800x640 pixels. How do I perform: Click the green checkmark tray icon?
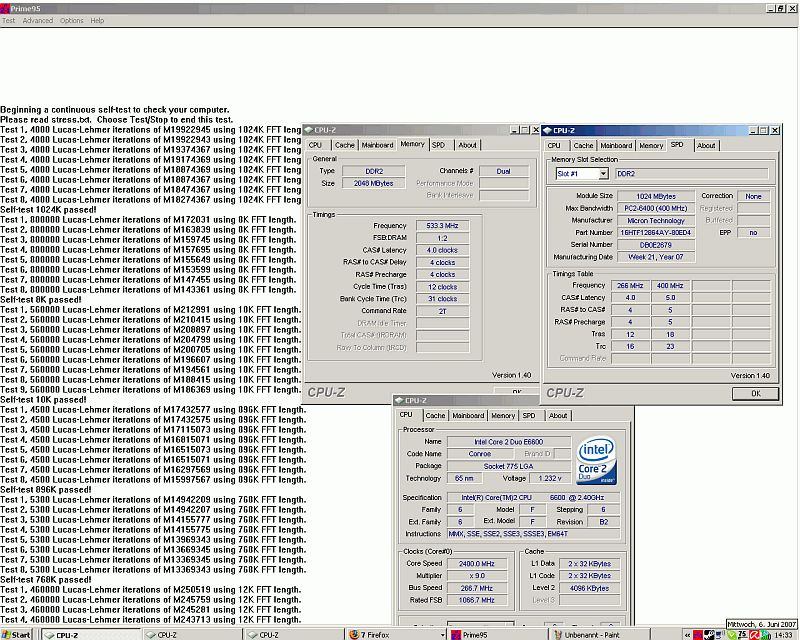coord(731,635)
